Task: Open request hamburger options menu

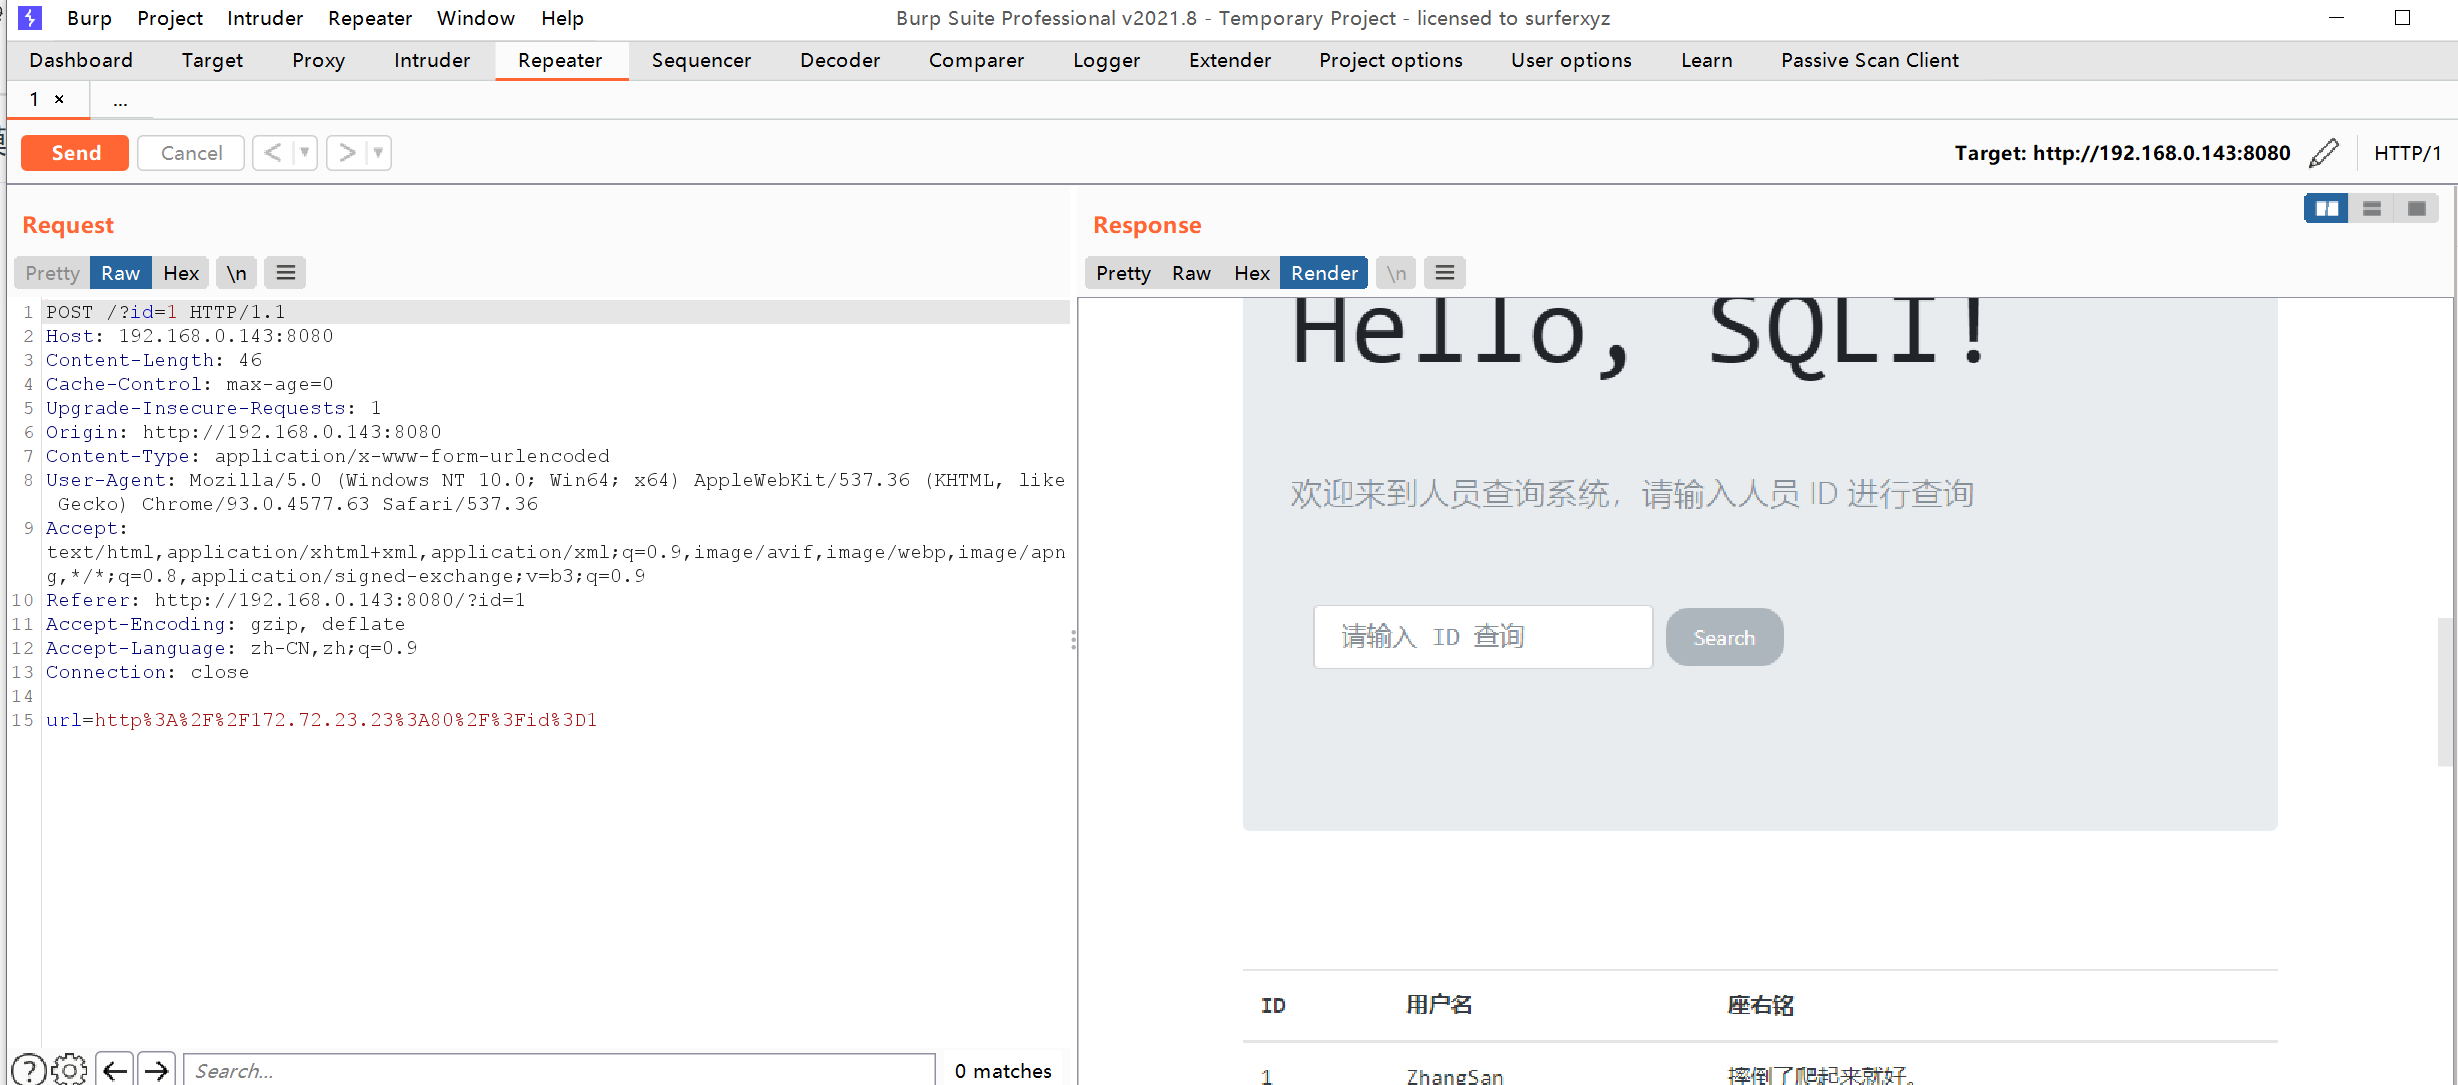Action: pos(286,273)
